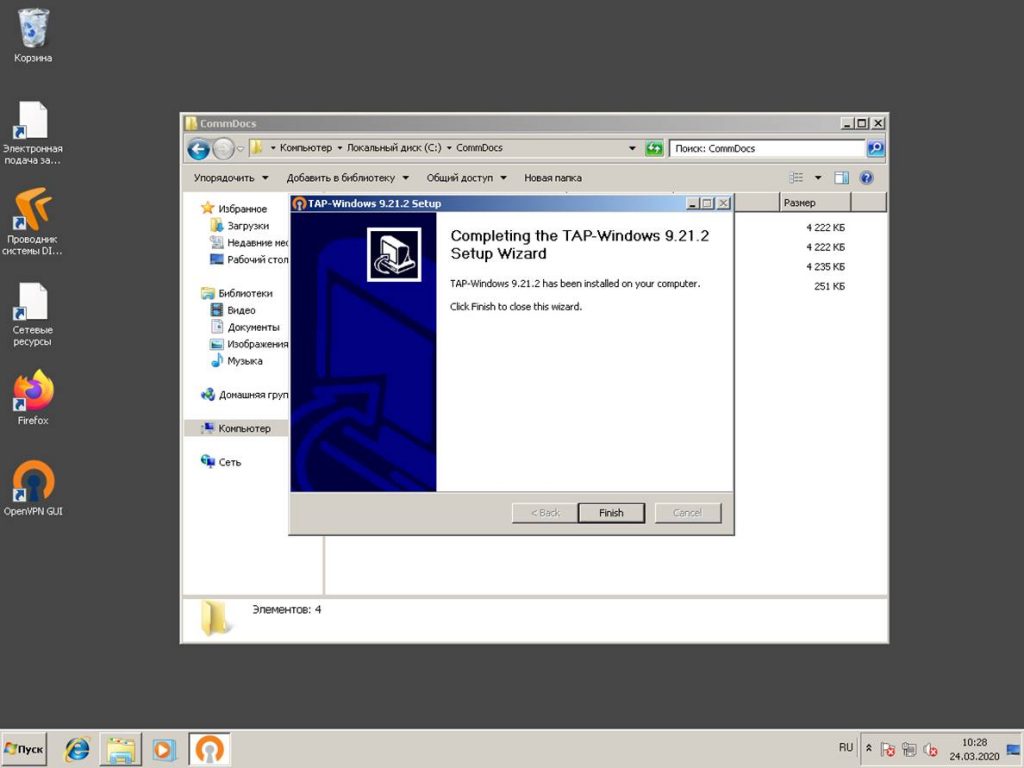Toggle the preview pane icon

(841, 178)
